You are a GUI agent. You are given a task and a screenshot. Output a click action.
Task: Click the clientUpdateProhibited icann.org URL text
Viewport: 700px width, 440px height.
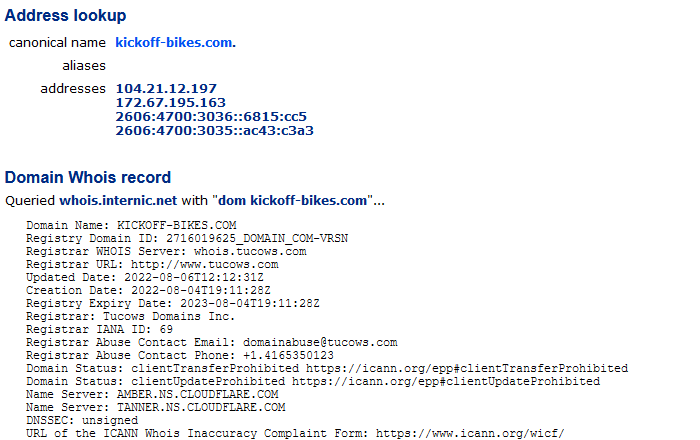[x=446, y=381]
